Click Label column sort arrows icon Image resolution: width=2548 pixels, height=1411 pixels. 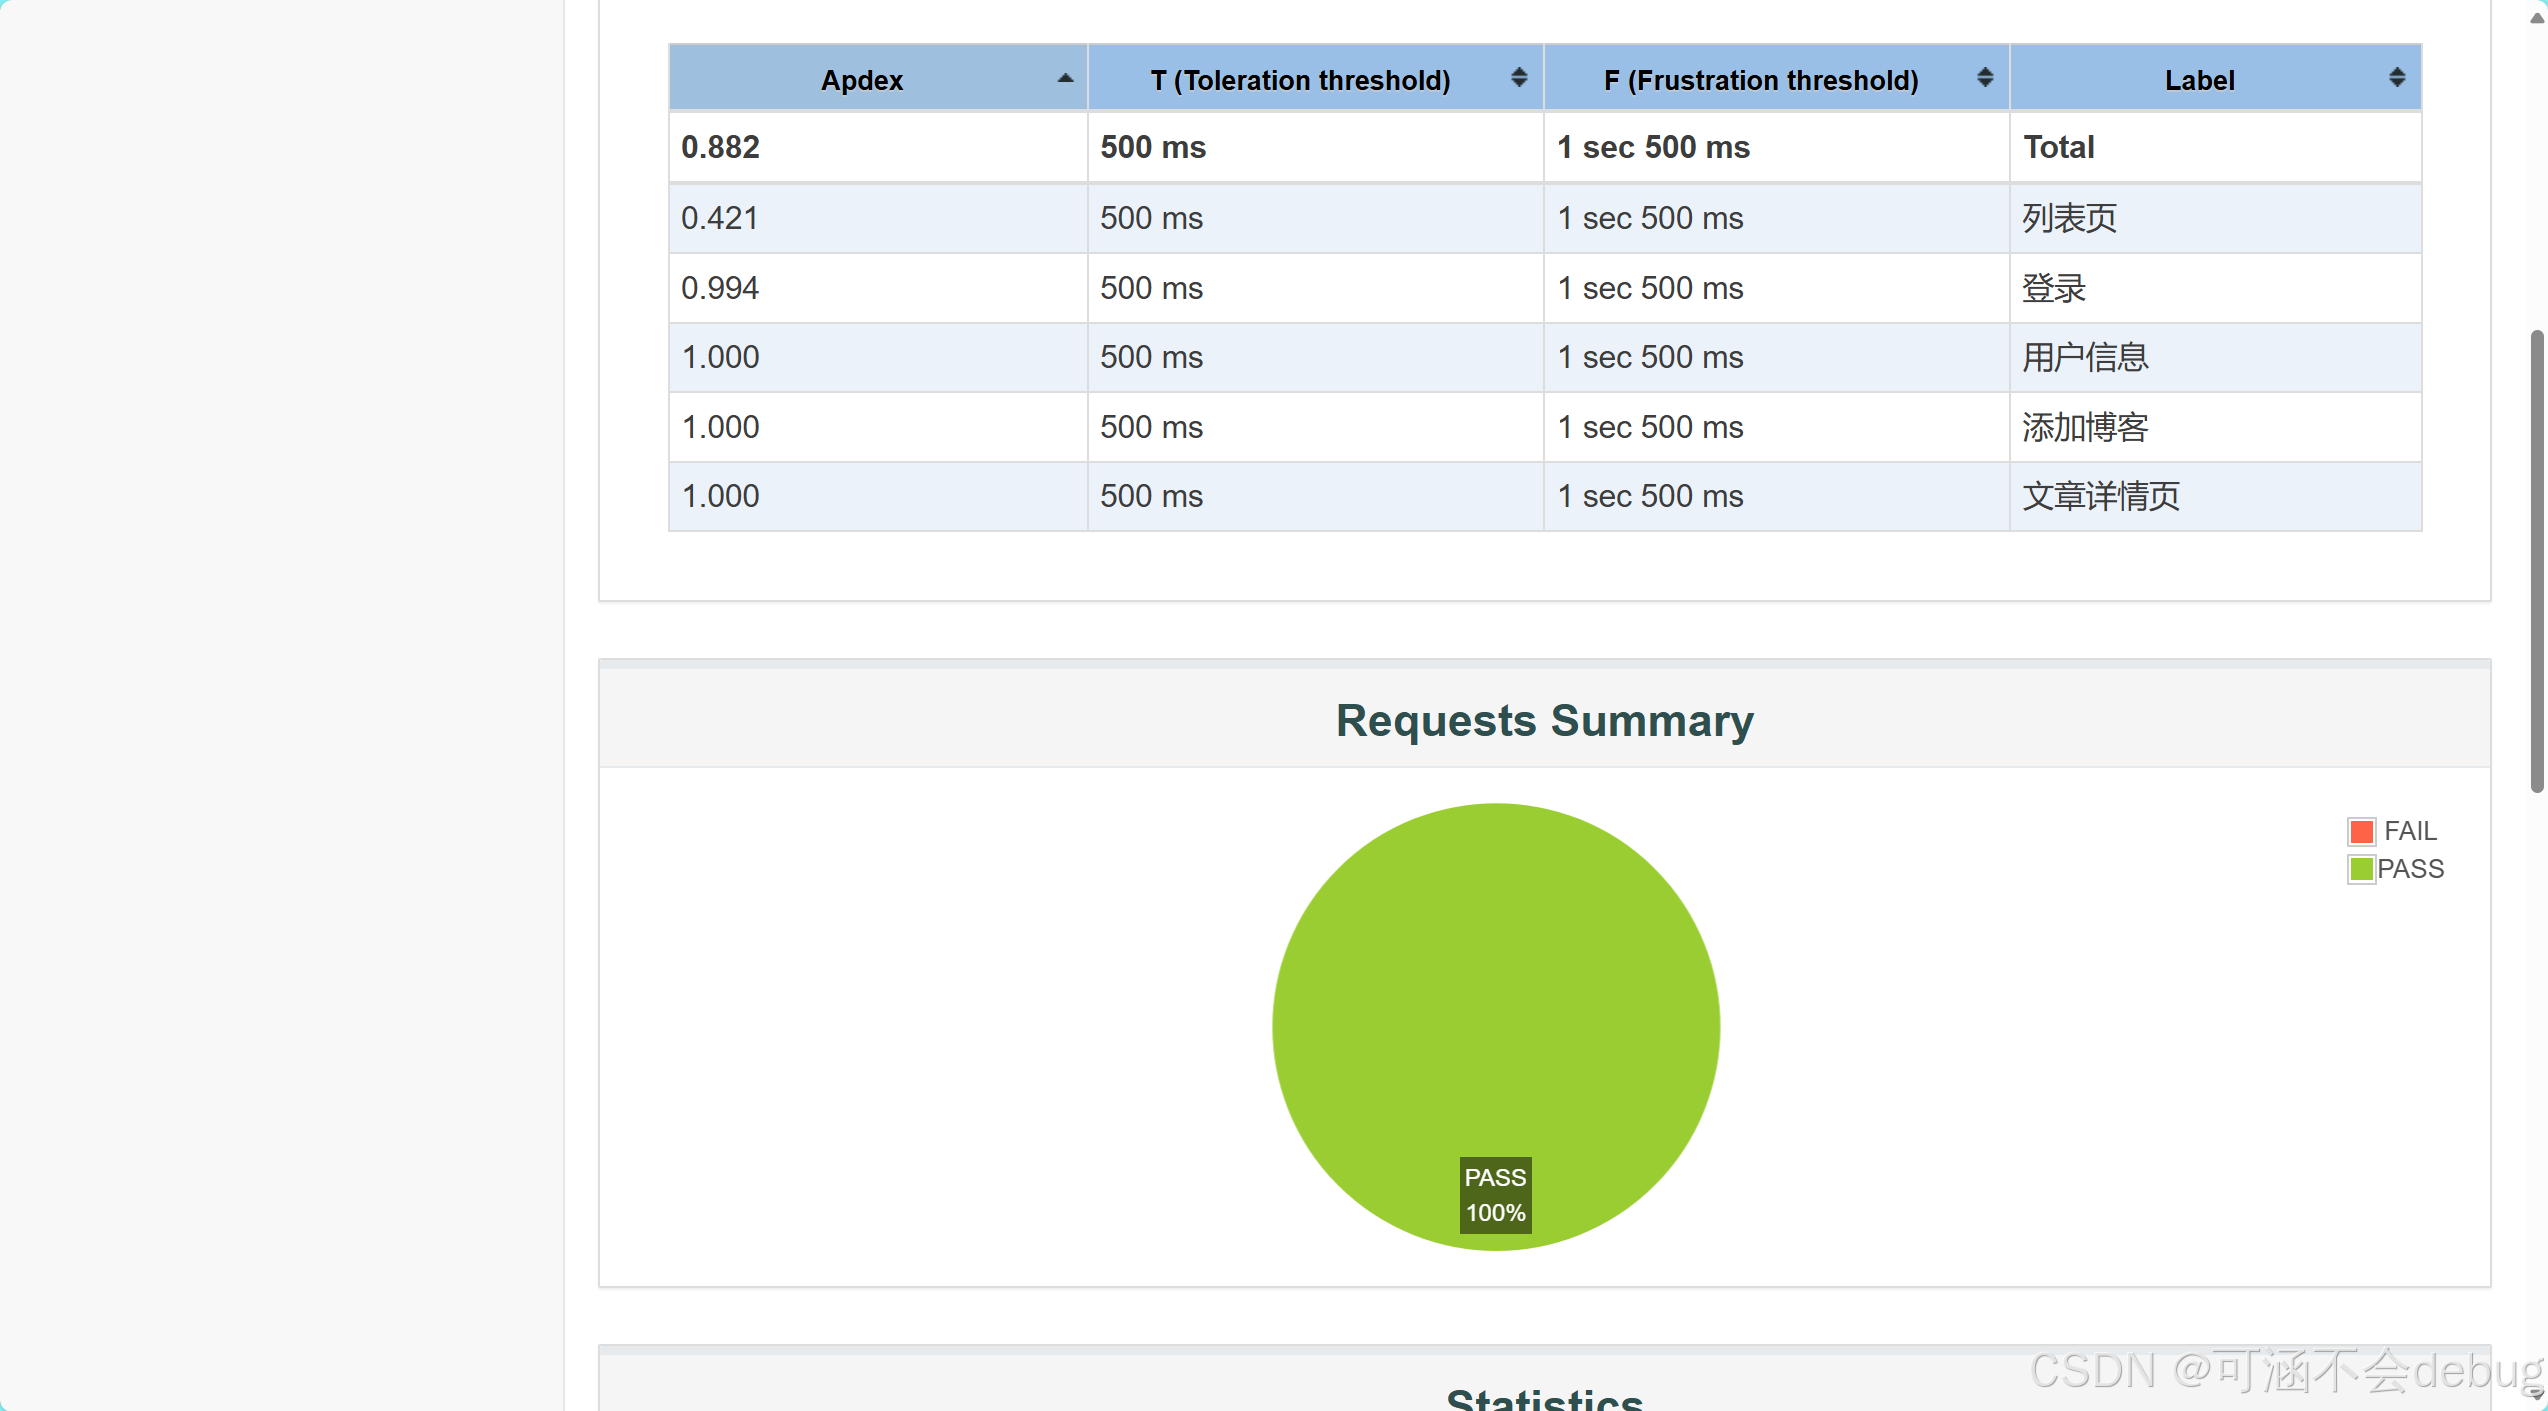coord(2397,78)
